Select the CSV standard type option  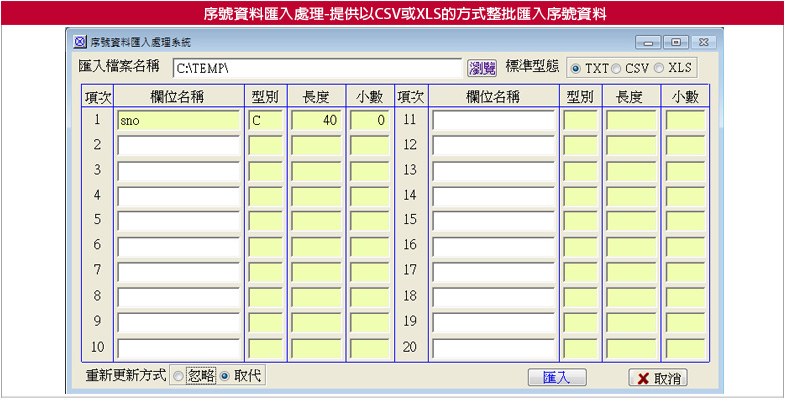click(x=616, y=69)
